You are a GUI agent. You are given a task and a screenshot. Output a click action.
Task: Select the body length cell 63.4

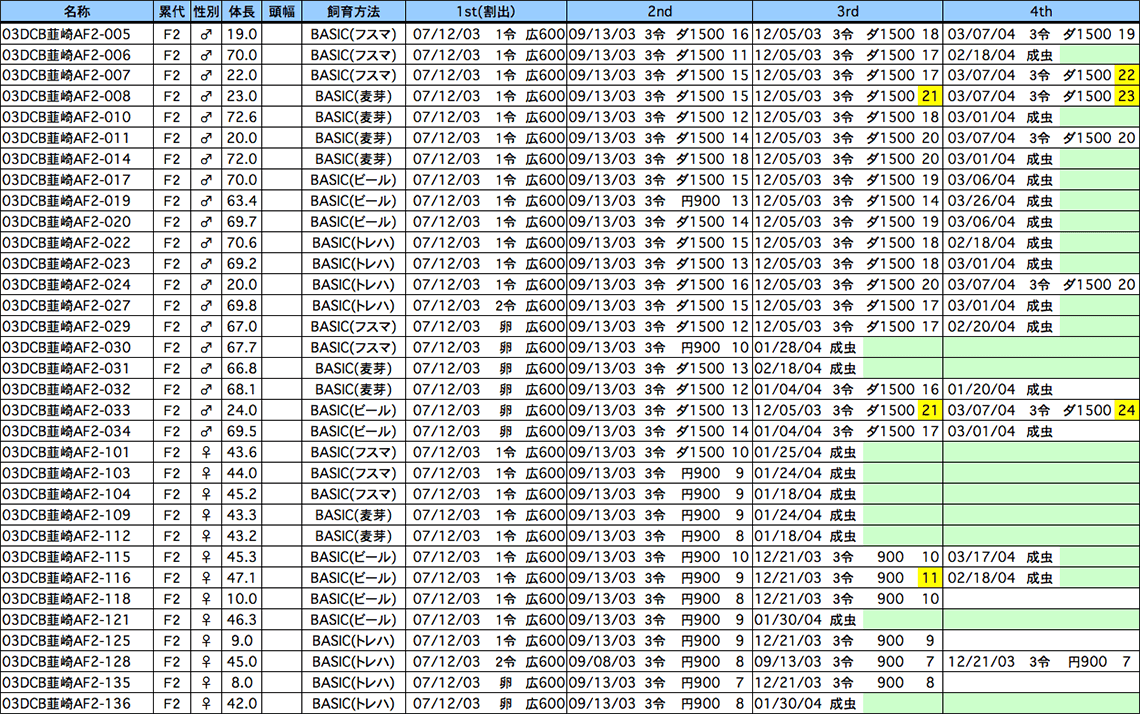(x=242, y=201)
